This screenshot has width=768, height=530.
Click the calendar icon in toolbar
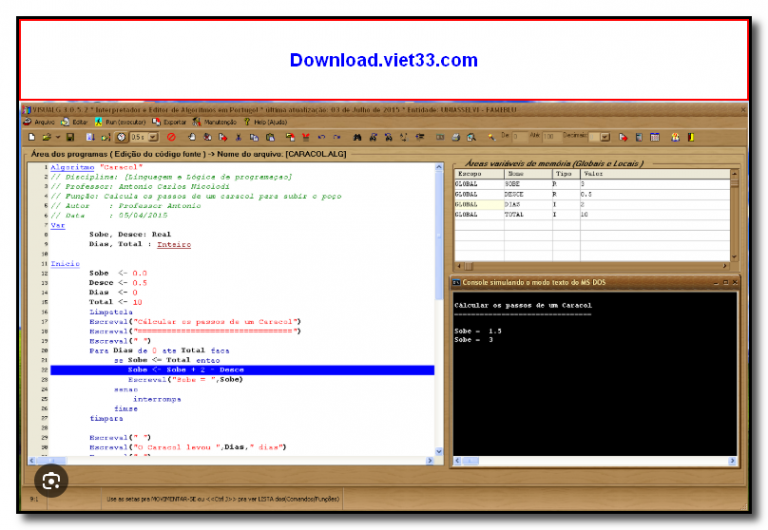[x=655, y=136]
